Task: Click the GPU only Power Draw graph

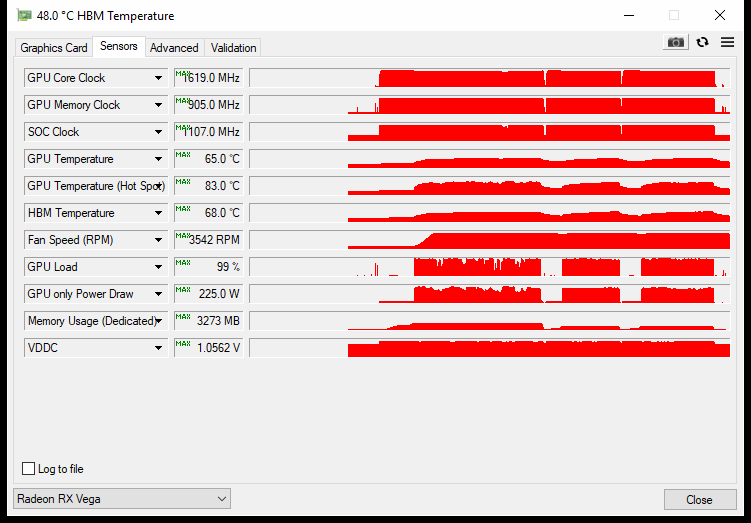Action: 489,294
